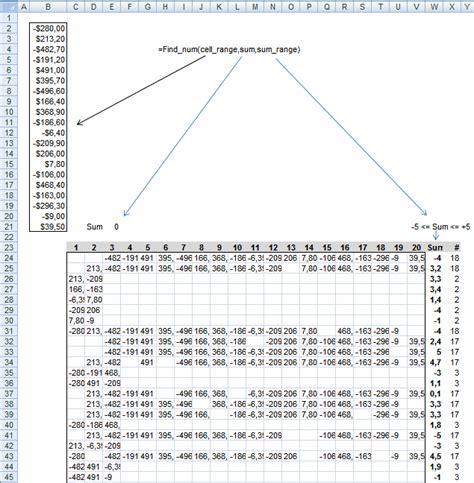
Task: Click table header cell 20 in row 23
Action: click(416, 247)
